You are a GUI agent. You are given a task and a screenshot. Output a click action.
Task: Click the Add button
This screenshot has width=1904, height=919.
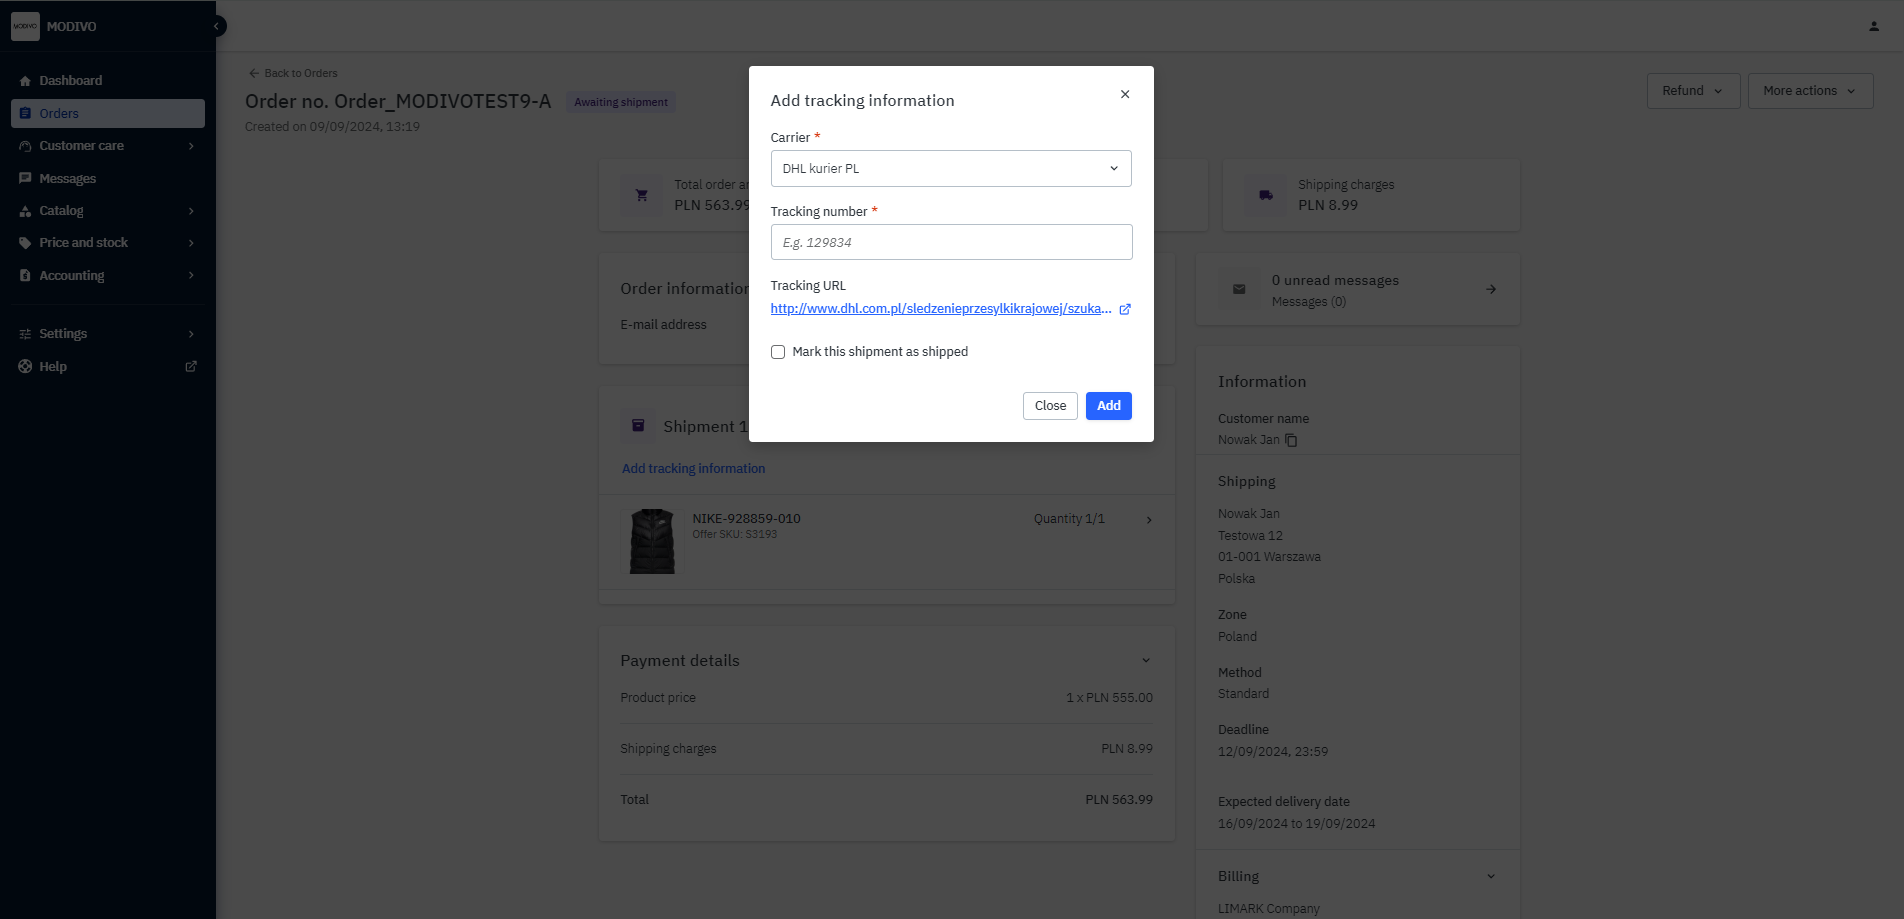pyautogui.click(x=1108, y=406)
